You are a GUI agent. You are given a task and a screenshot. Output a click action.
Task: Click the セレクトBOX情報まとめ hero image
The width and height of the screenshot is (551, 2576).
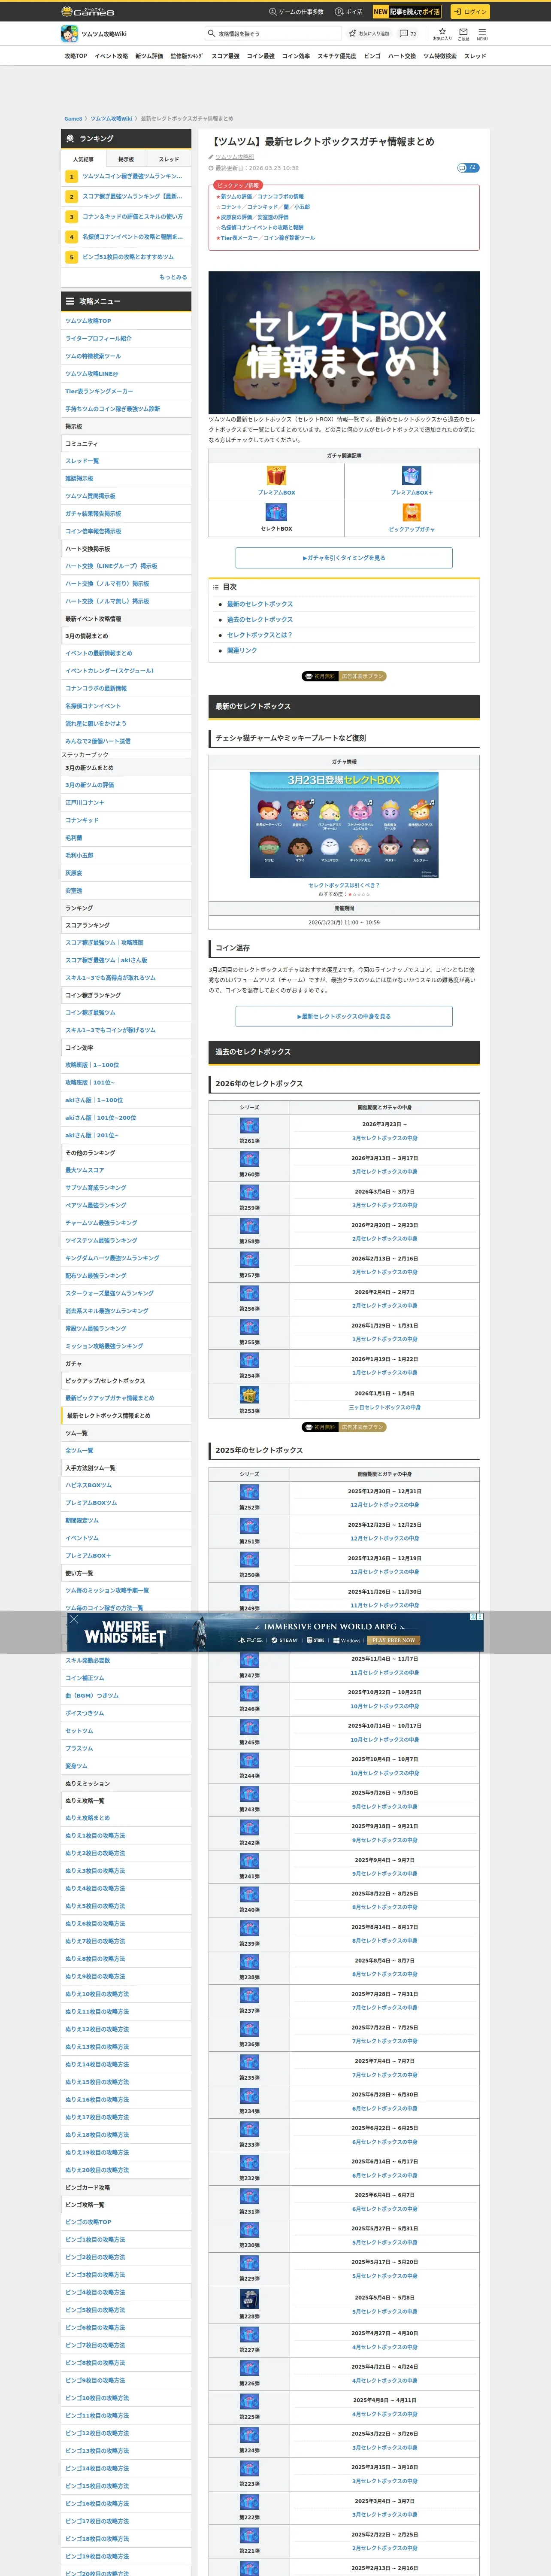point(344,342)
